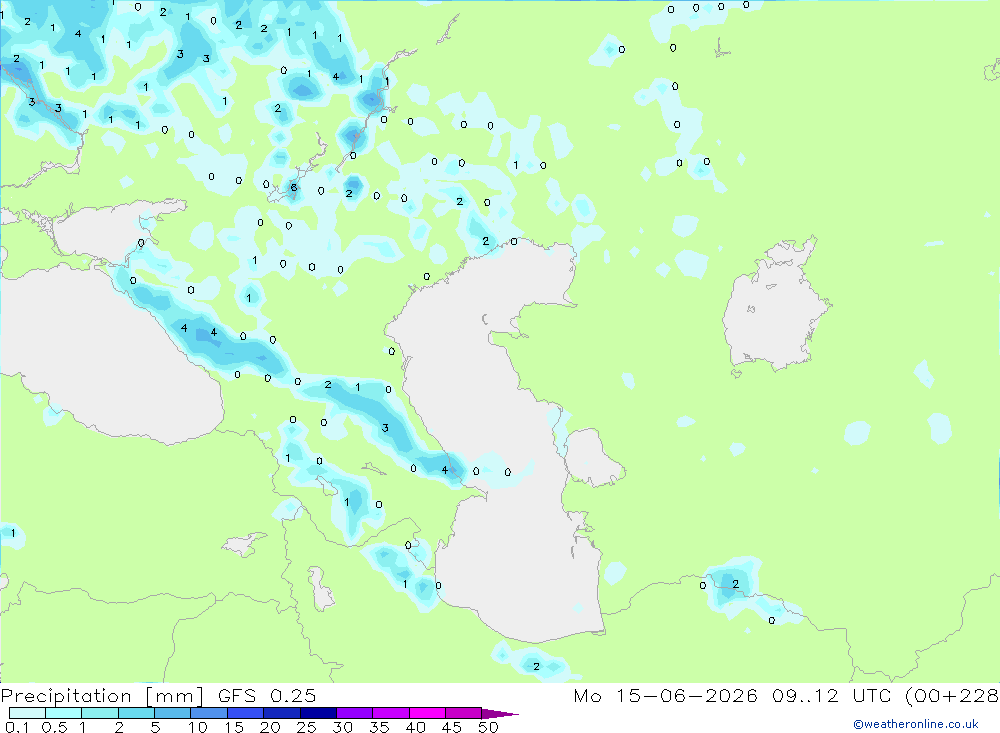This screenshot has height=733, width=1000.
Task: Click the legend label "50"
Action: (x=489, y=727)
